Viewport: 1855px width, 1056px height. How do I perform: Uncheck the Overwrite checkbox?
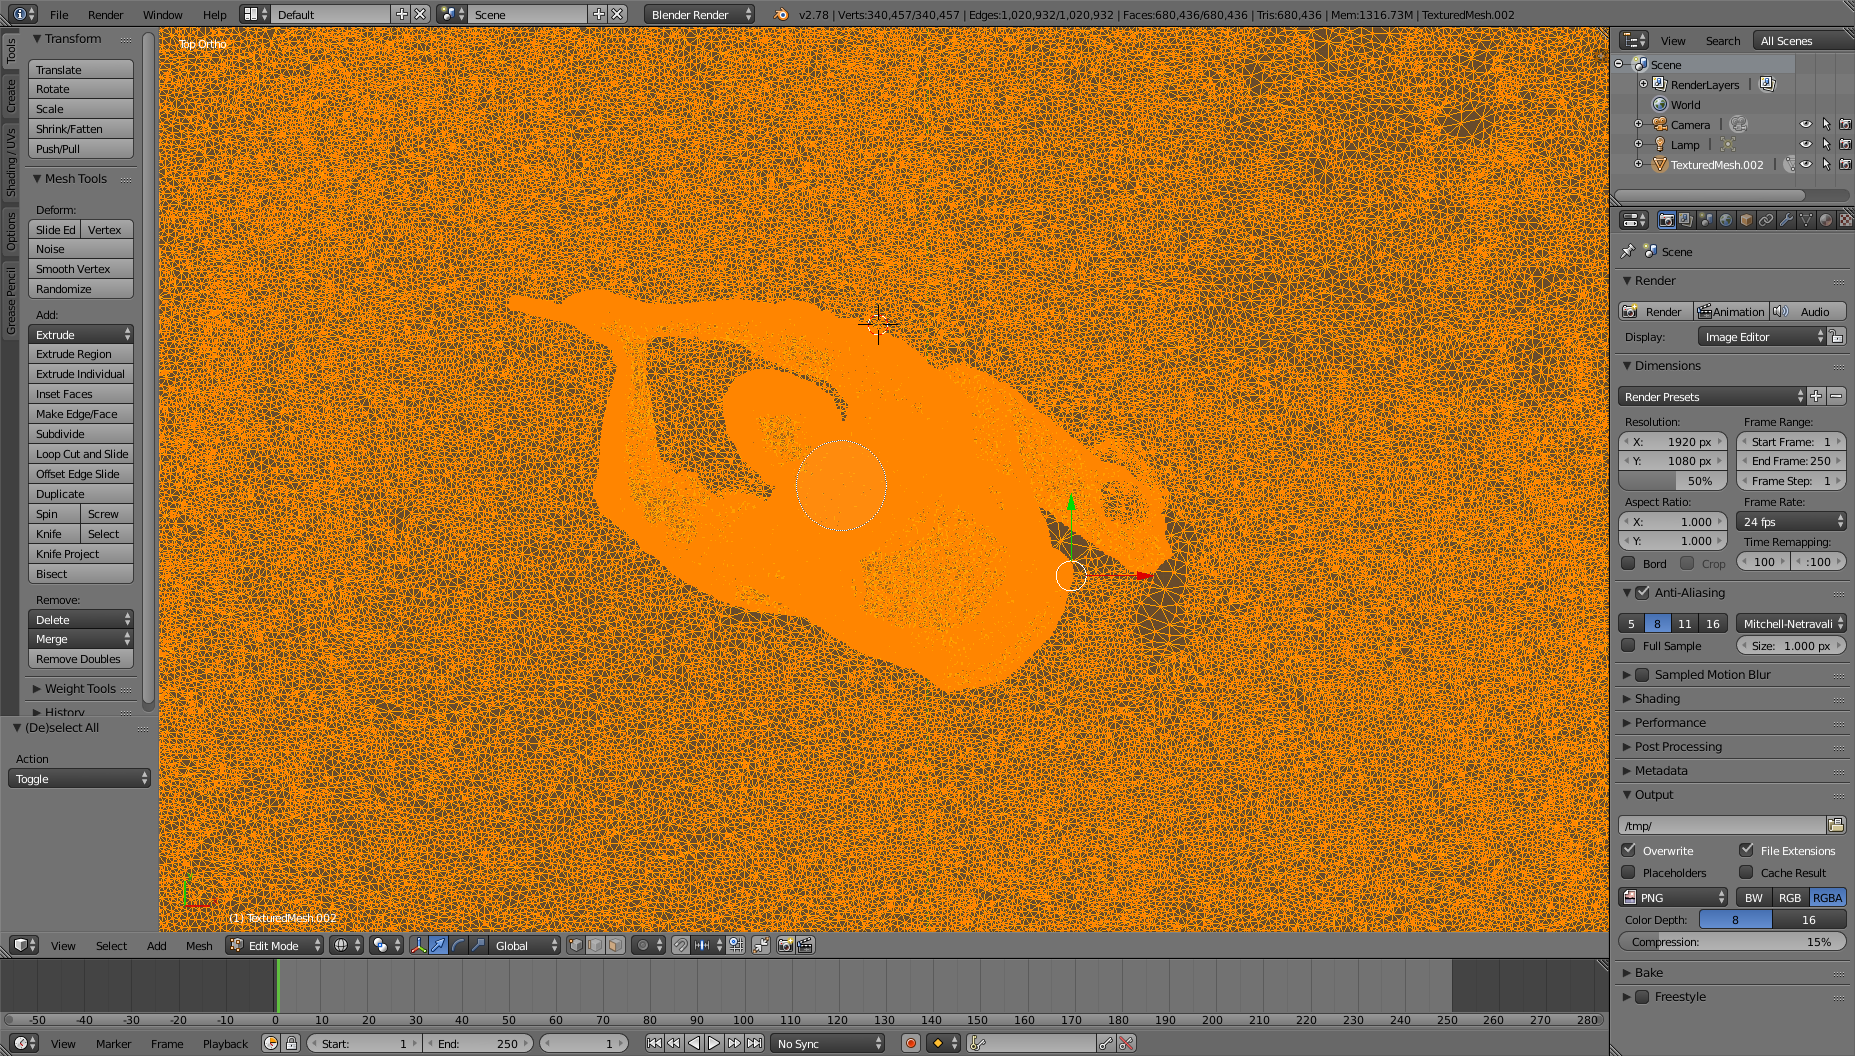coord(1628,850)
